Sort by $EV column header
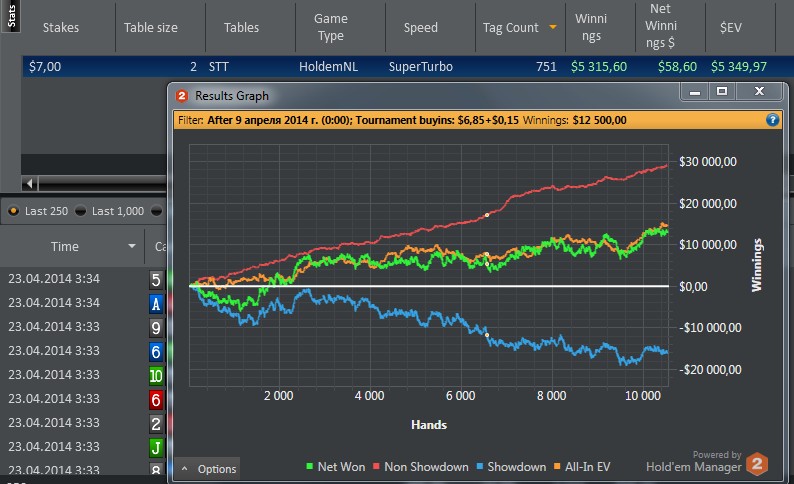The width and height of the screenshot is (794, 484). pyautogui.click(x=731, y=27)
